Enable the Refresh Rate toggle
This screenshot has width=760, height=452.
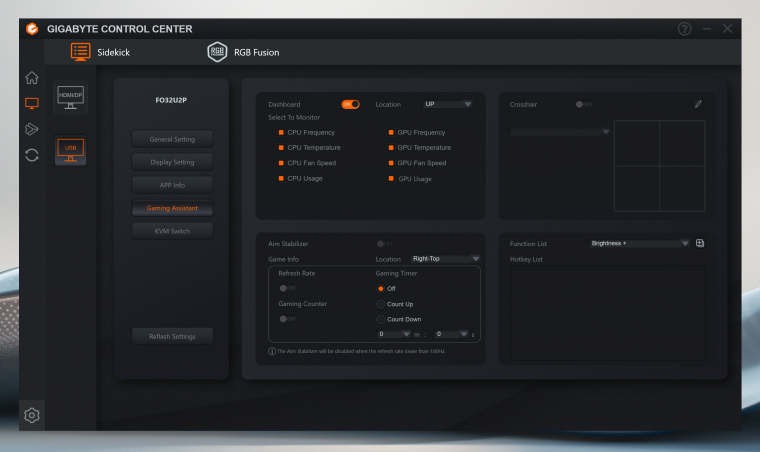coord(287,288)
